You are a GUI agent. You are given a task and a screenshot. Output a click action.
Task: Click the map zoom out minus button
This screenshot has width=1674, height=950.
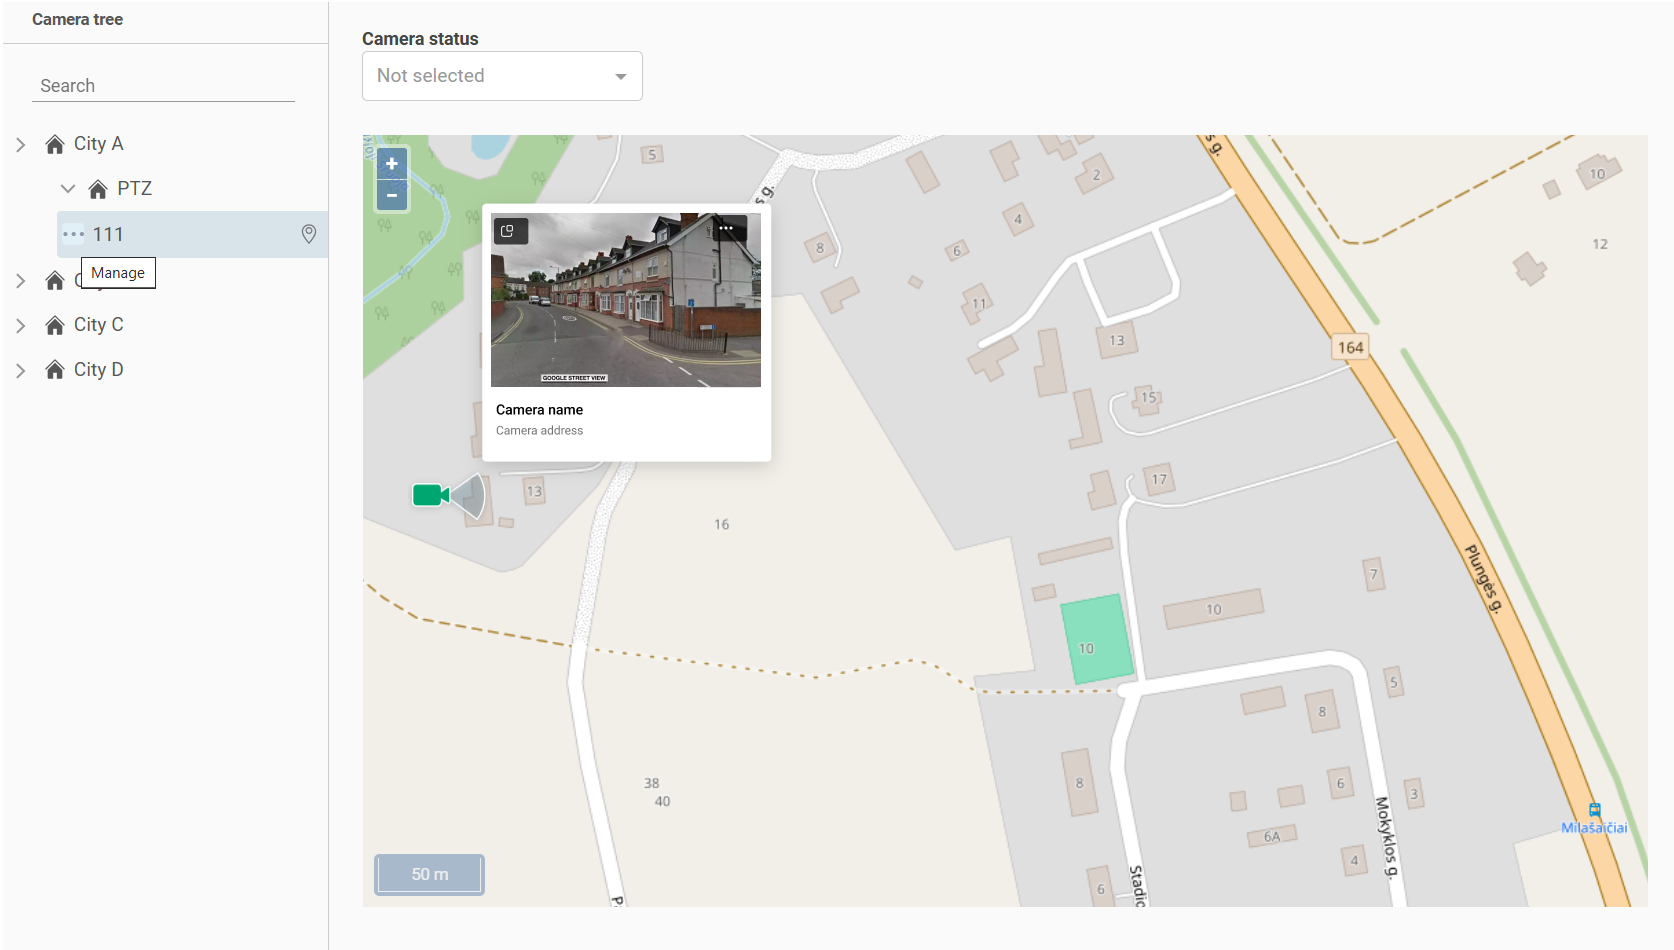tap(392, 196)
